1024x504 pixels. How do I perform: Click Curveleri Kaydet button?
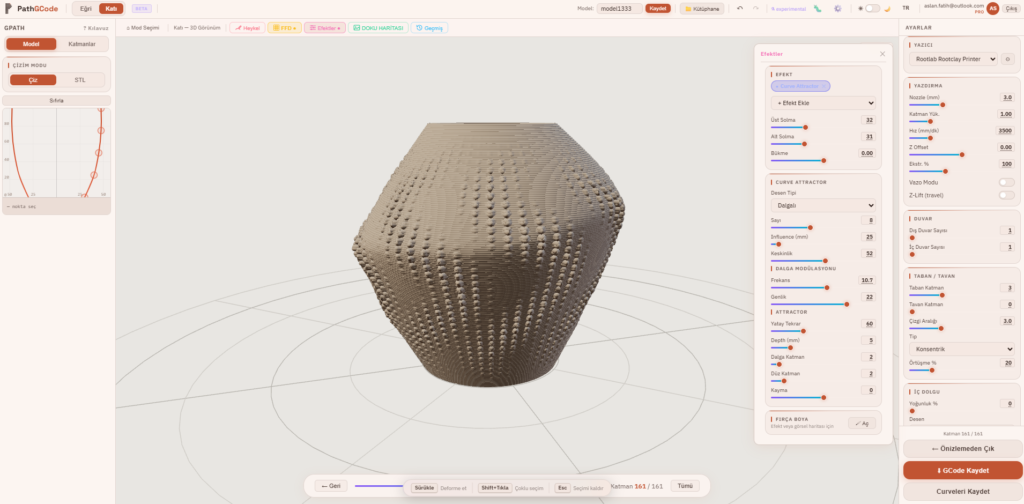click(x=963, y=491)
